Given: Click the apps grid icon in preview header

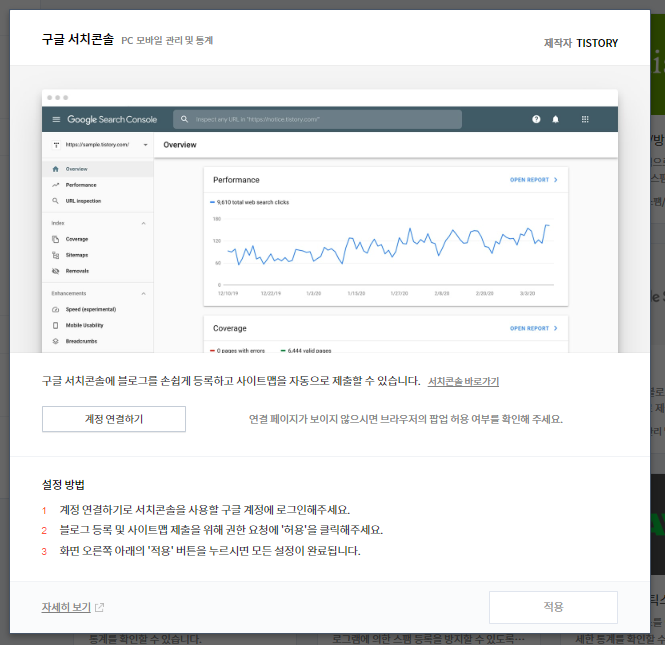Looking at the screenshot, I should point(585,119).
